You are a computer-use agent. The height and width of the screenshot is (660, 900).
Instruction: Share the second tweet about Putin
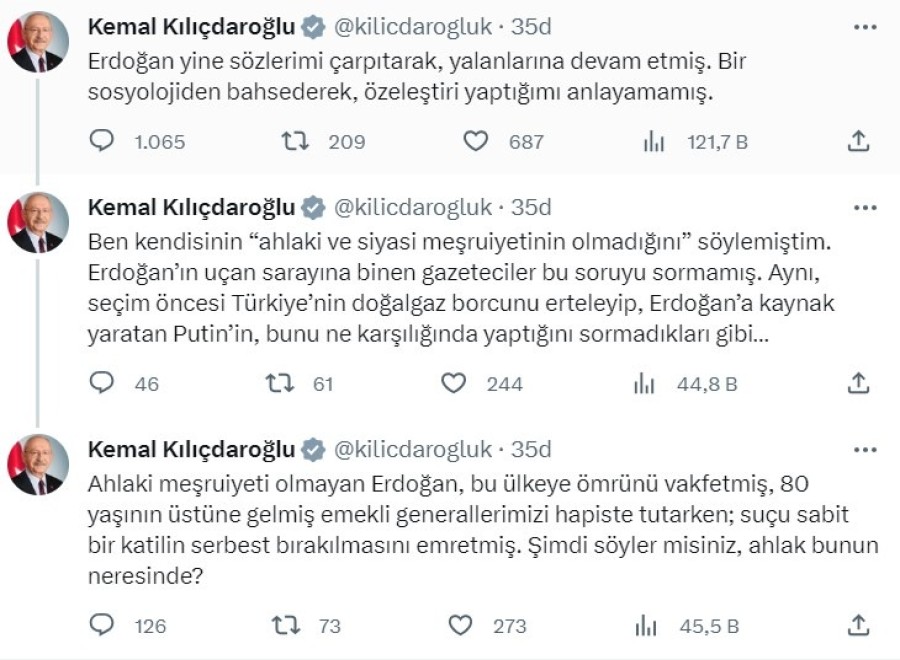858,383
